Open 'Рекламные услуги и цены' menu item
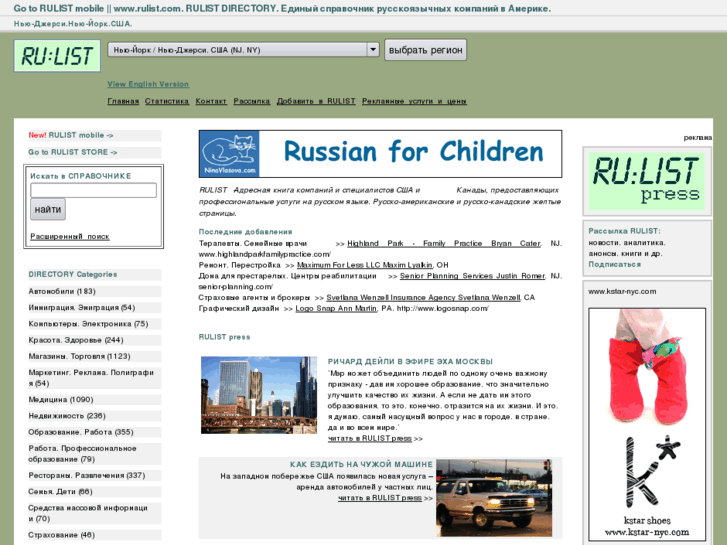This screenshot has width=727, height=545. coord(414,101)
